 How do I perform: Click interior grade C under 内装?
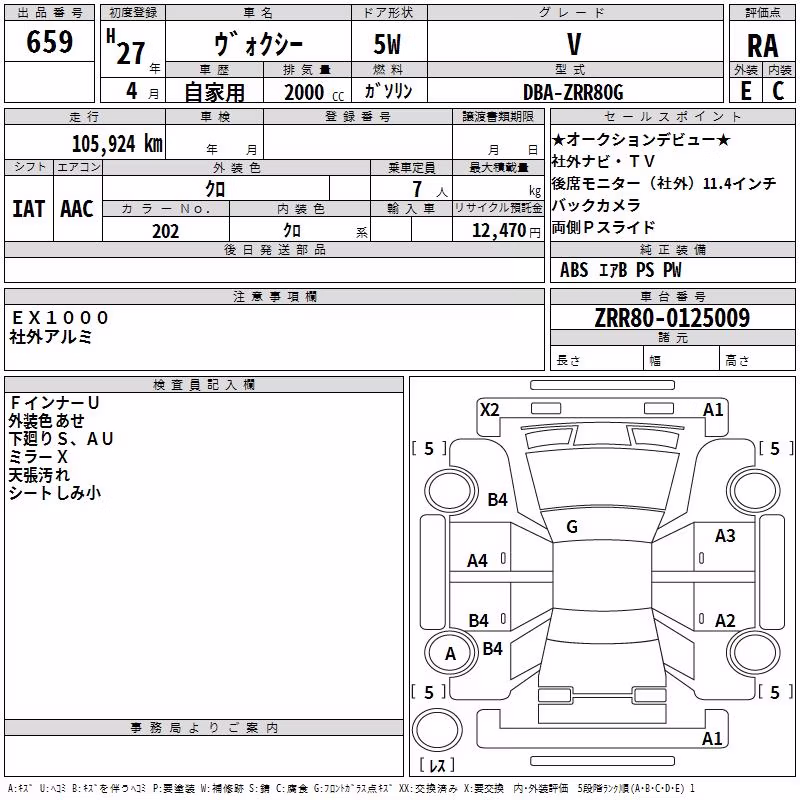point(779,91)
